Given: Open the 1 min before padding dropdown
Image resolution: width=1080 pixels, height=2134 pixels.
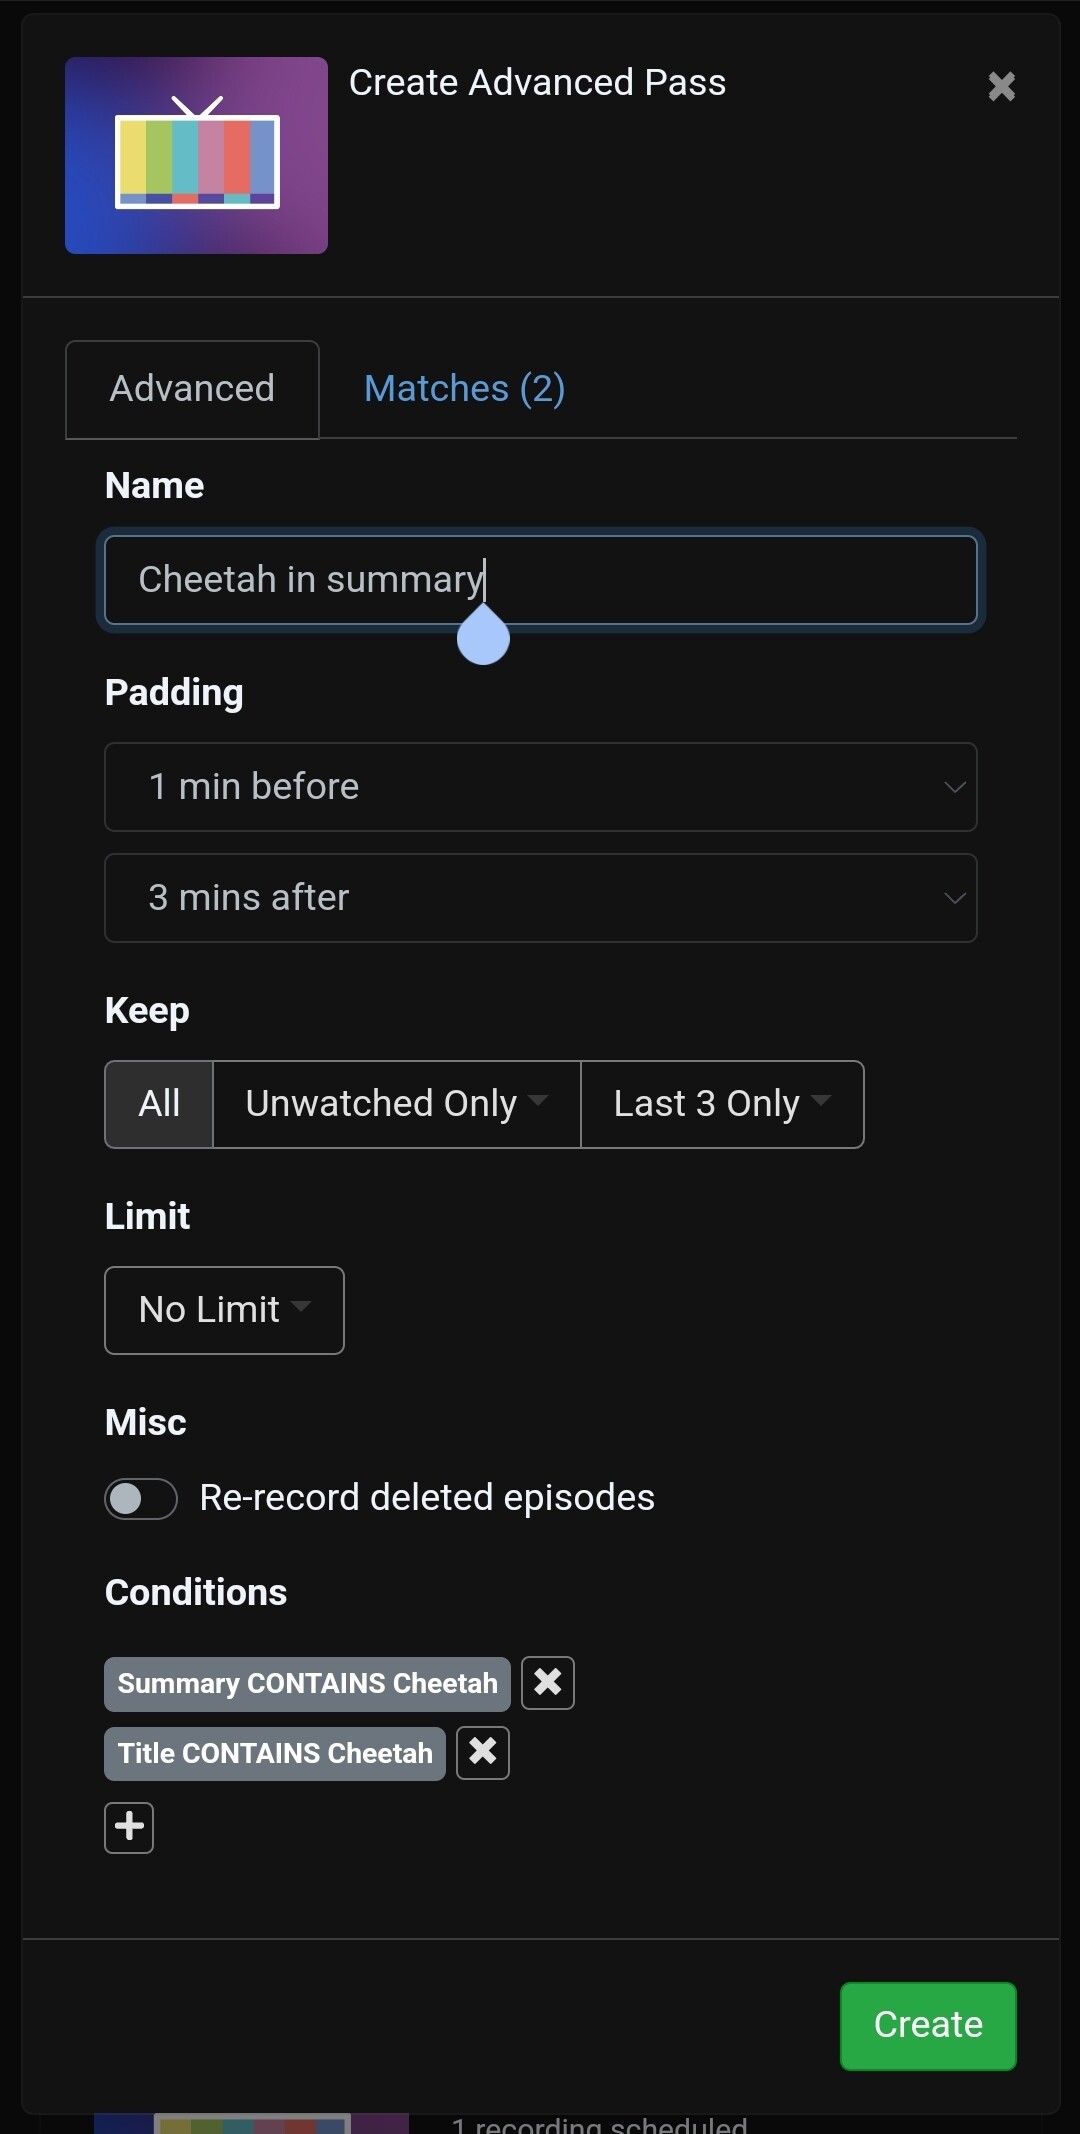Looking at the screenshot, I should (540, 787).
